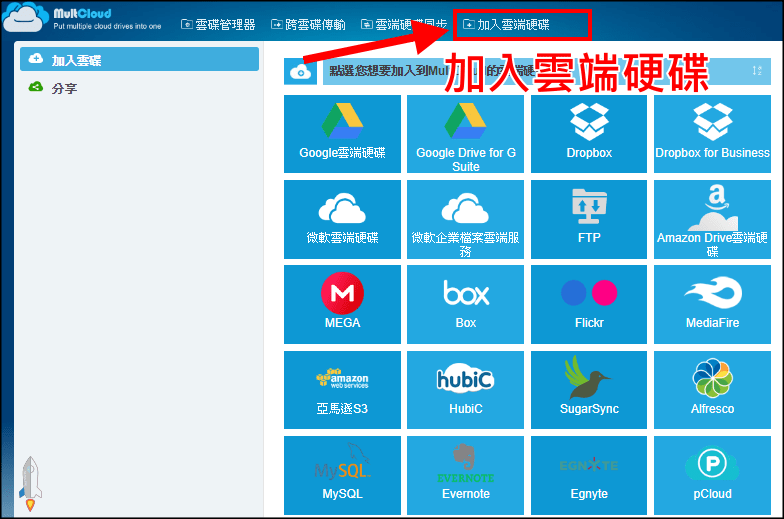Choose the Egnyte tile

pyautogui.click(x=588, y=476)
